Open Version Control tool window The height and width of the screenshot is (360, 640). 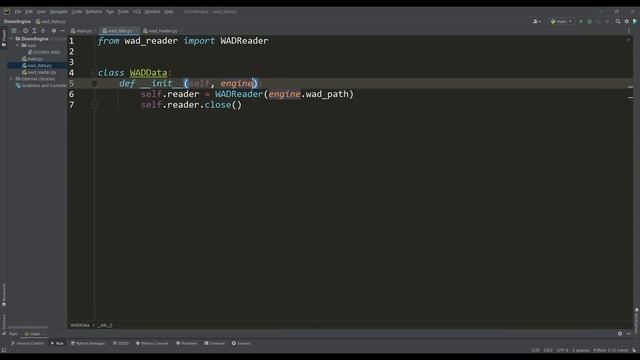[x=27, y=344]
